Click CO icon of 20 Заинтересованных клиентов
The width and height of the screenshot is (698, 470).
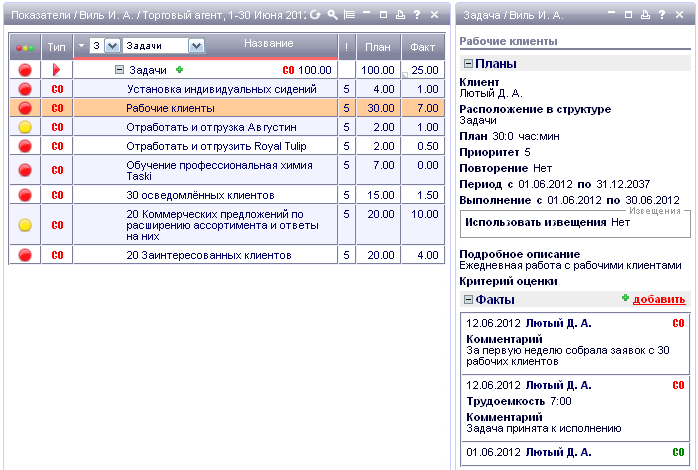[x=57, y=255]
